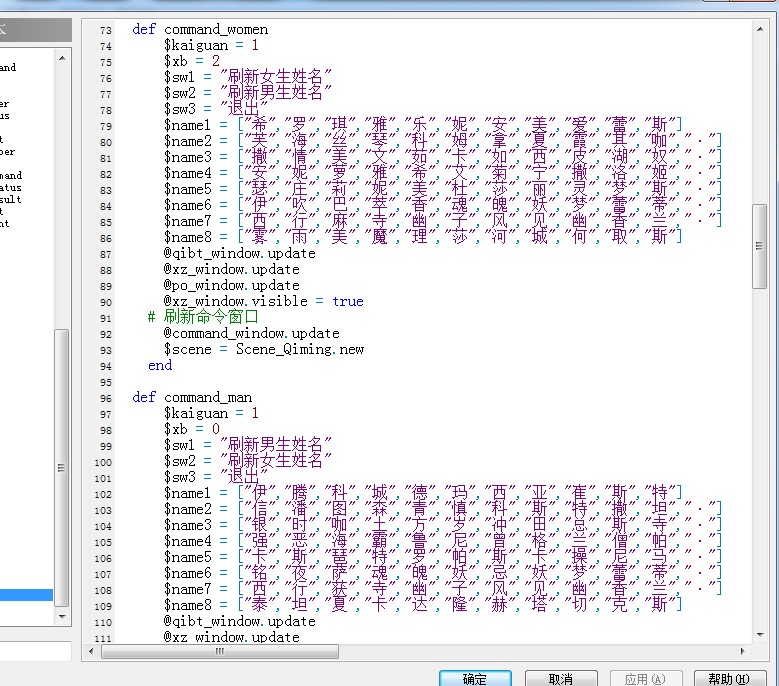Click '$name2' on line 80

187,142
